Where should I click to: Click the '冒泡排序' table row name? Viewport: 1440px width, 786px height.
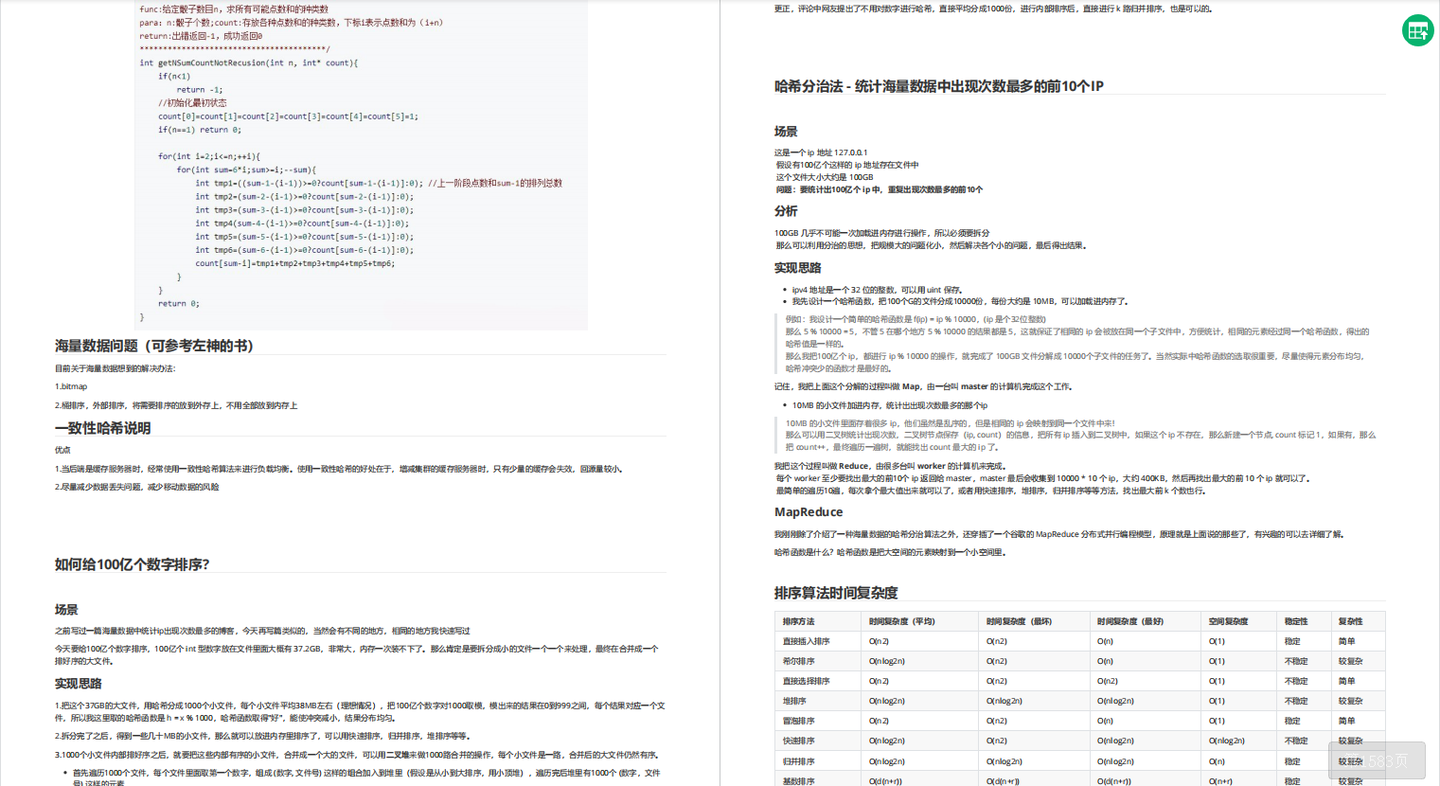(x=799, y=721)
